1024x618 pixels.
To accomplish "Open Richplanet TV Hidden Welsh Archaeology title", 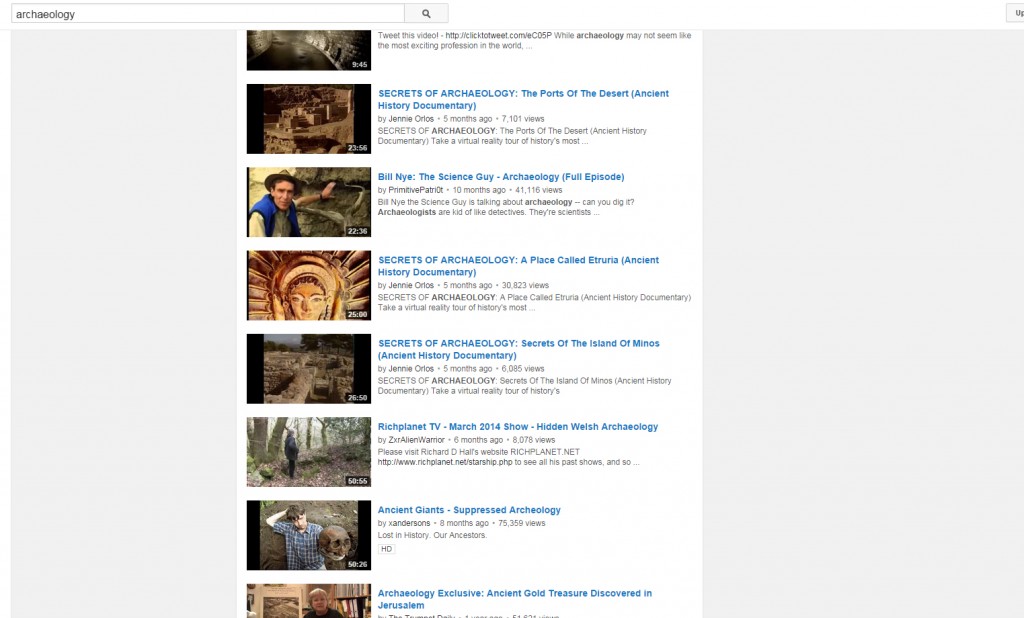I will point(518,427).
